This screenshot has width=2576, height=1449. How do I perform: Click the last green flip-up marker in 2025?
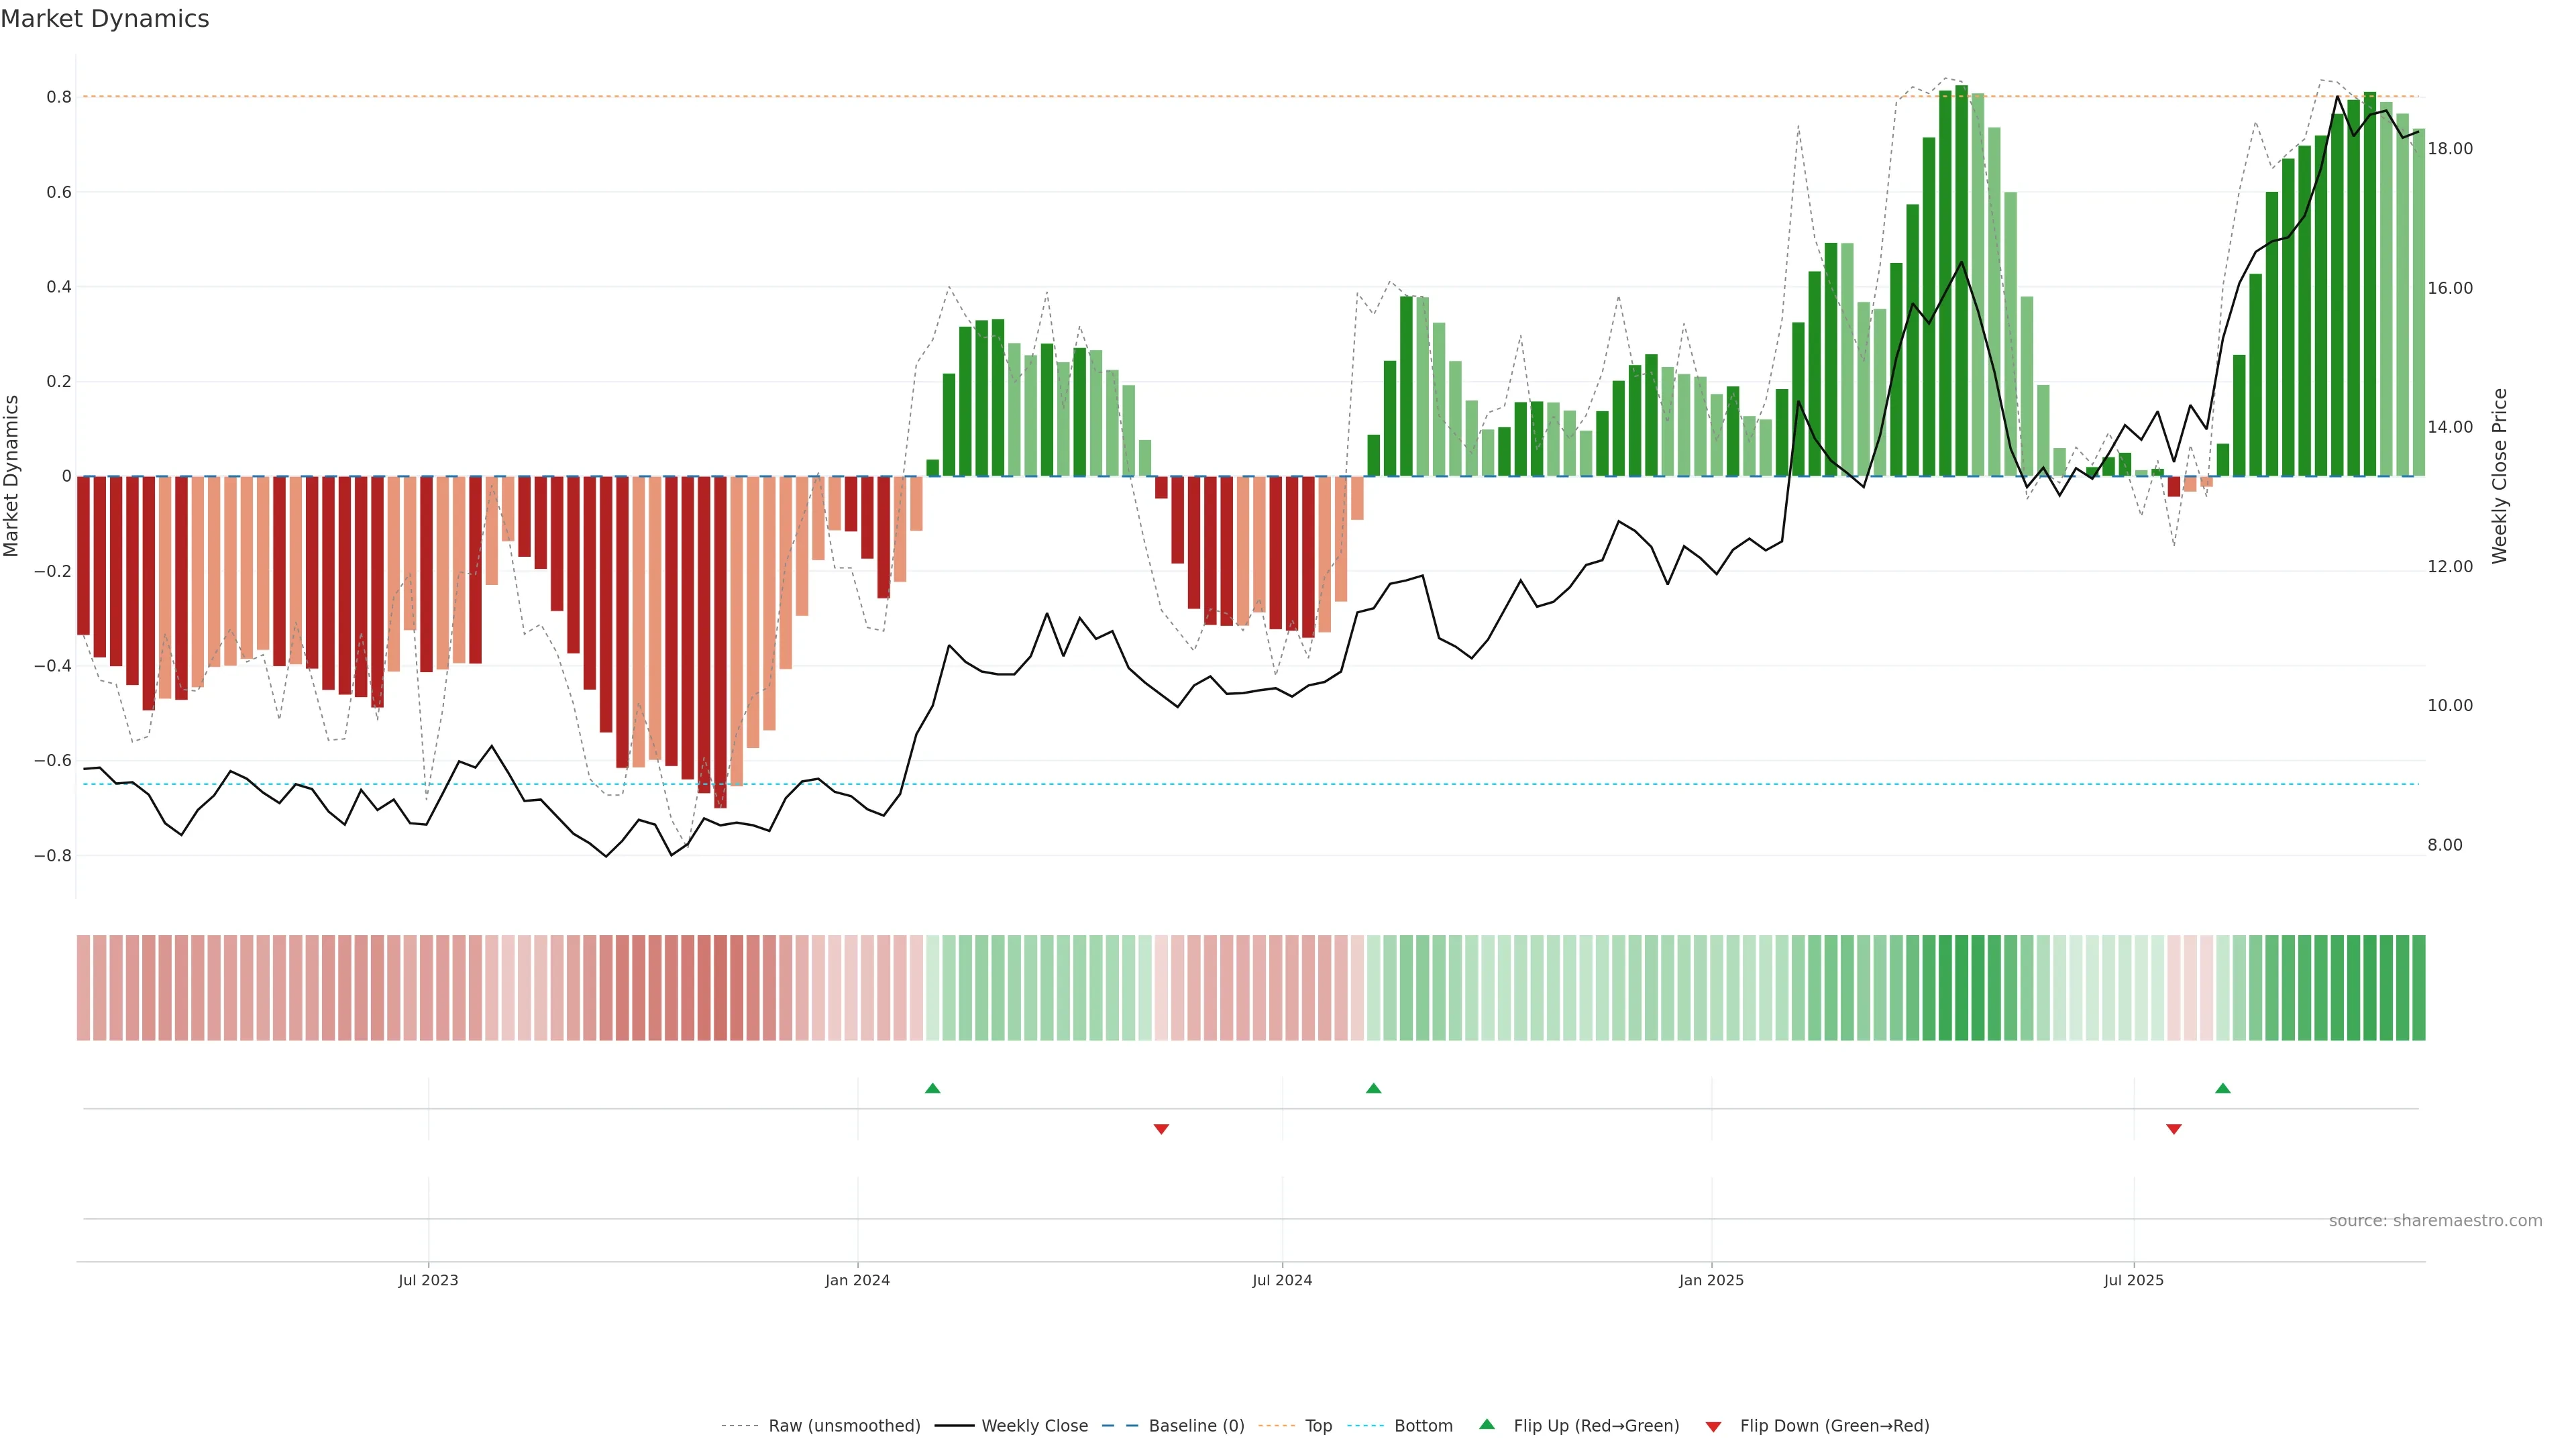[2222, 1088]
